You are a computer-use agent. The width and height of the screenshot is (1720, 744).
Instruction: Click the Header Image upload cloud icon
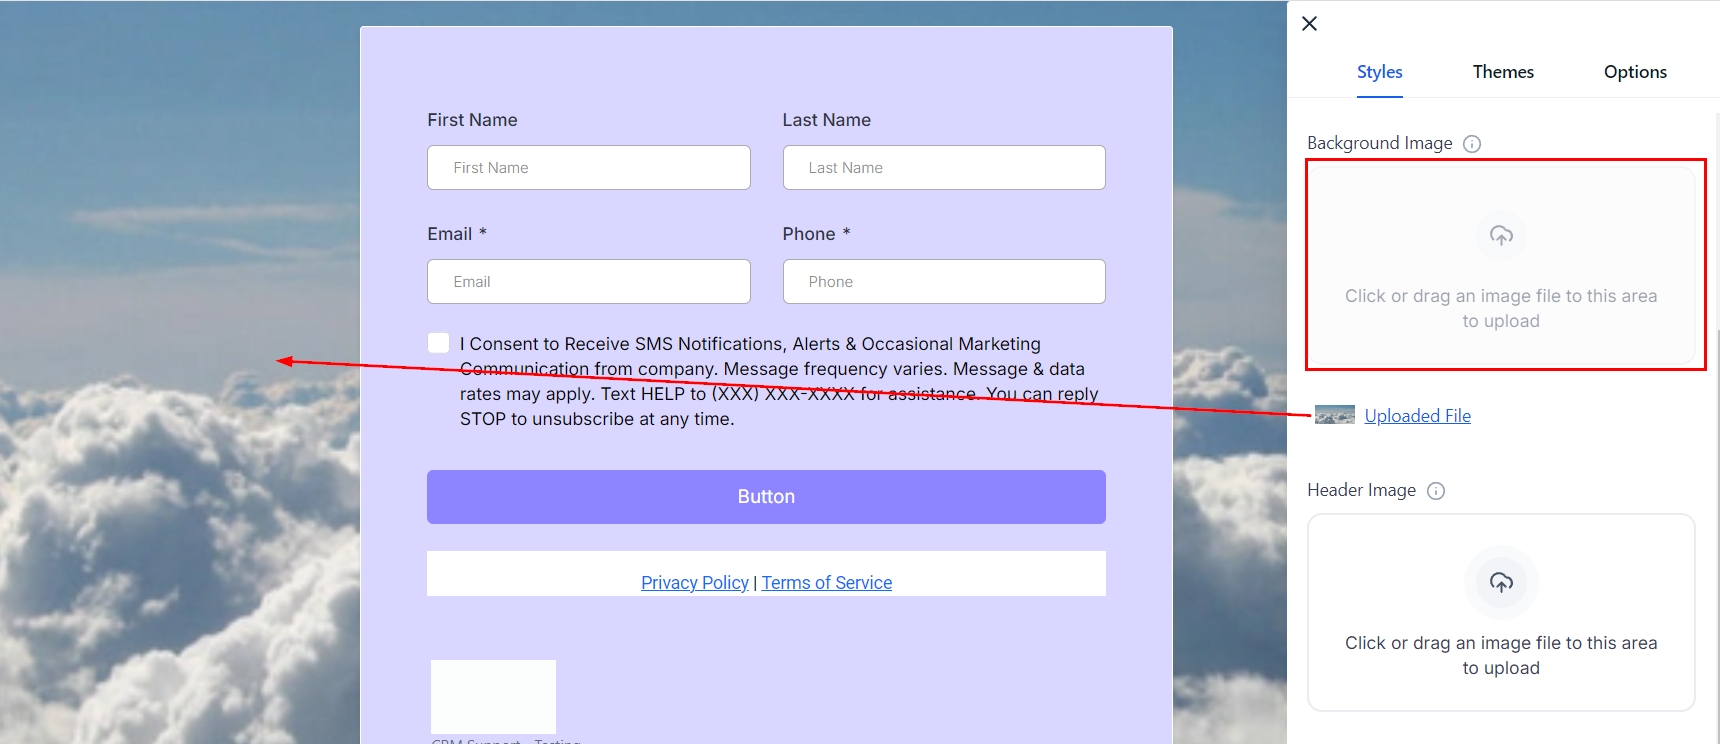1501,582
